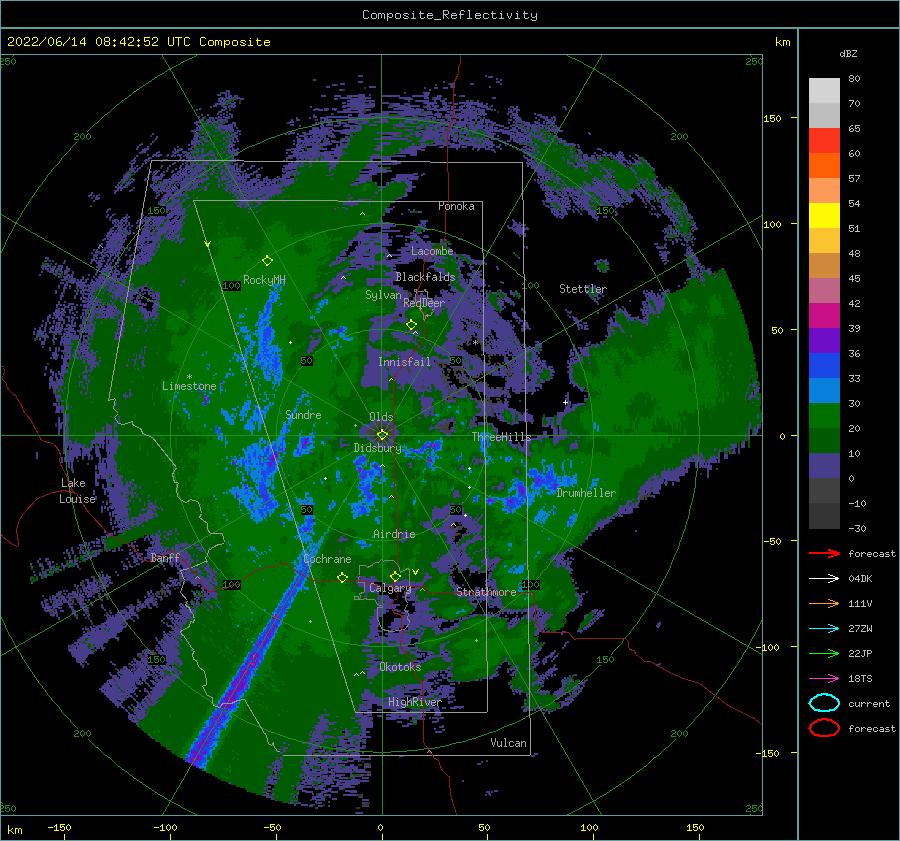The image size is (900, 841).
Task: Click the Composite_Reflectivity title
Action: click(x=450, y=15)
